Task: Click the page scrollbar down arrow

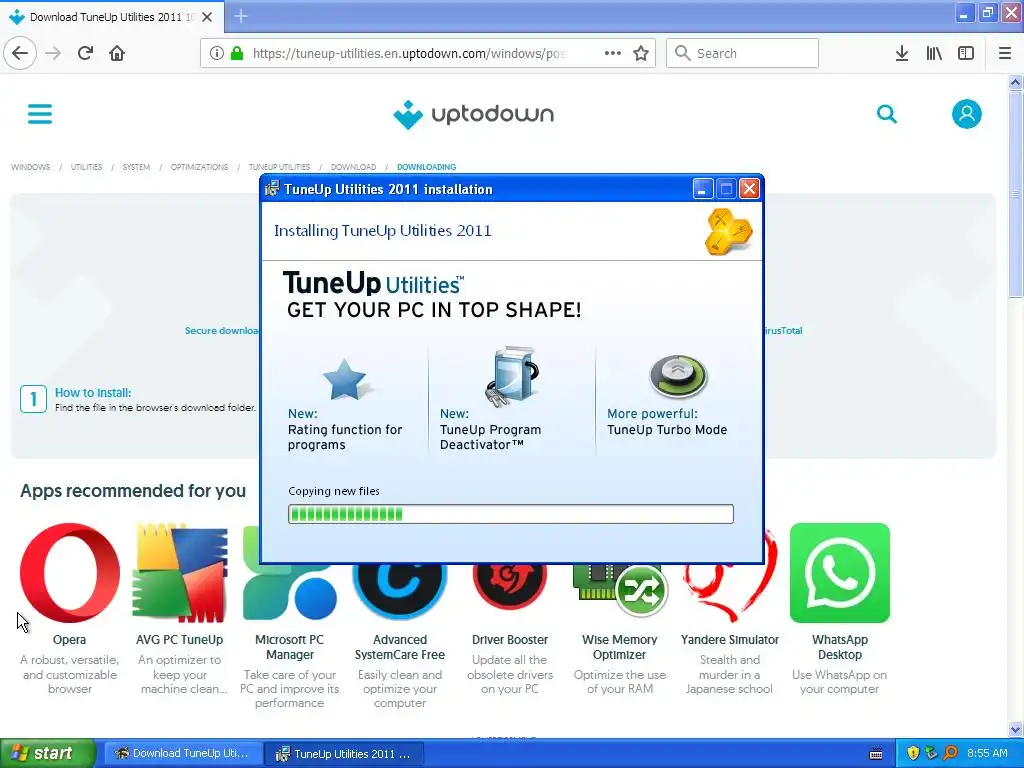Action: (1015, 729)
